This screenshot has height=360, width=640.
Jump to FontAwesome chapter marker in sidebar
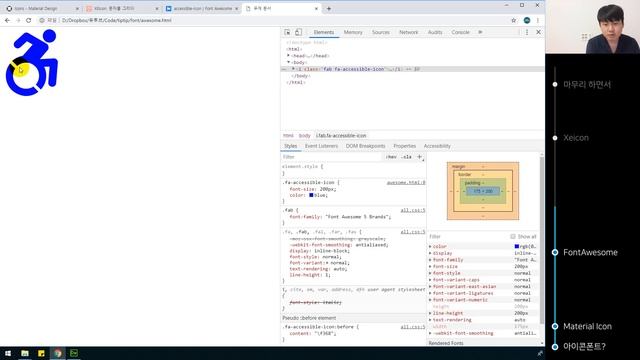coord(555,253)
